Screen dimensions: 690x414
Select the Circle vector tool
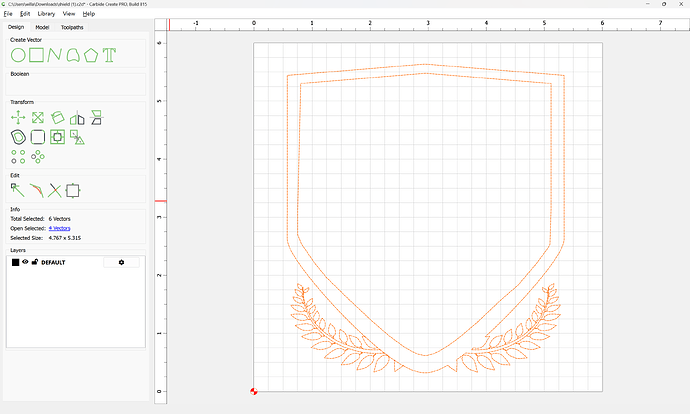[18, 55]
